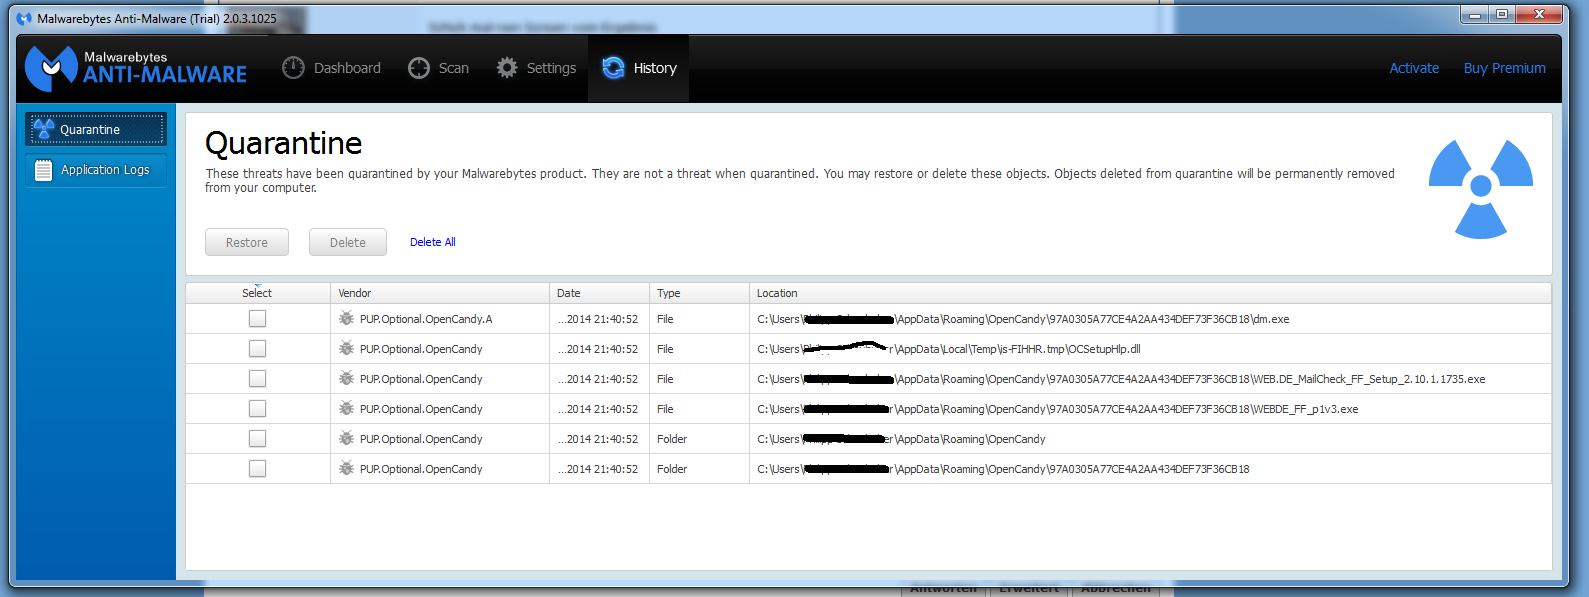Switch to the History tab

639,68
